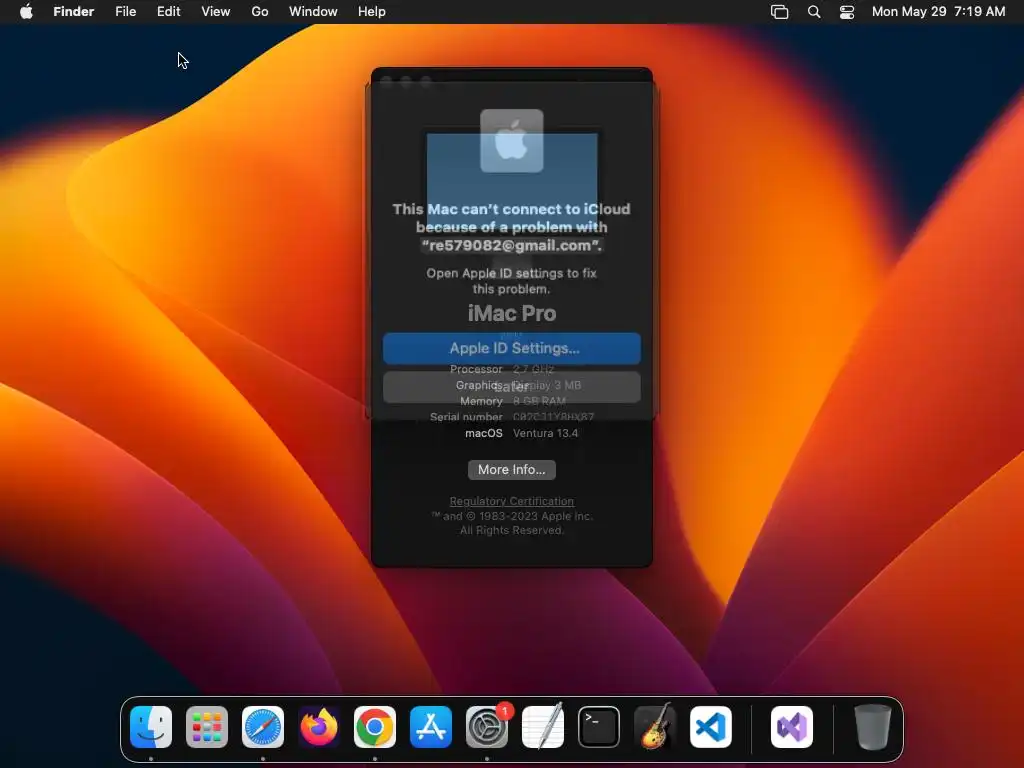Open the Trash in the Dock
Image resolution: width=1024 pixels, height=768 pixels.
[x=872, y=727]
